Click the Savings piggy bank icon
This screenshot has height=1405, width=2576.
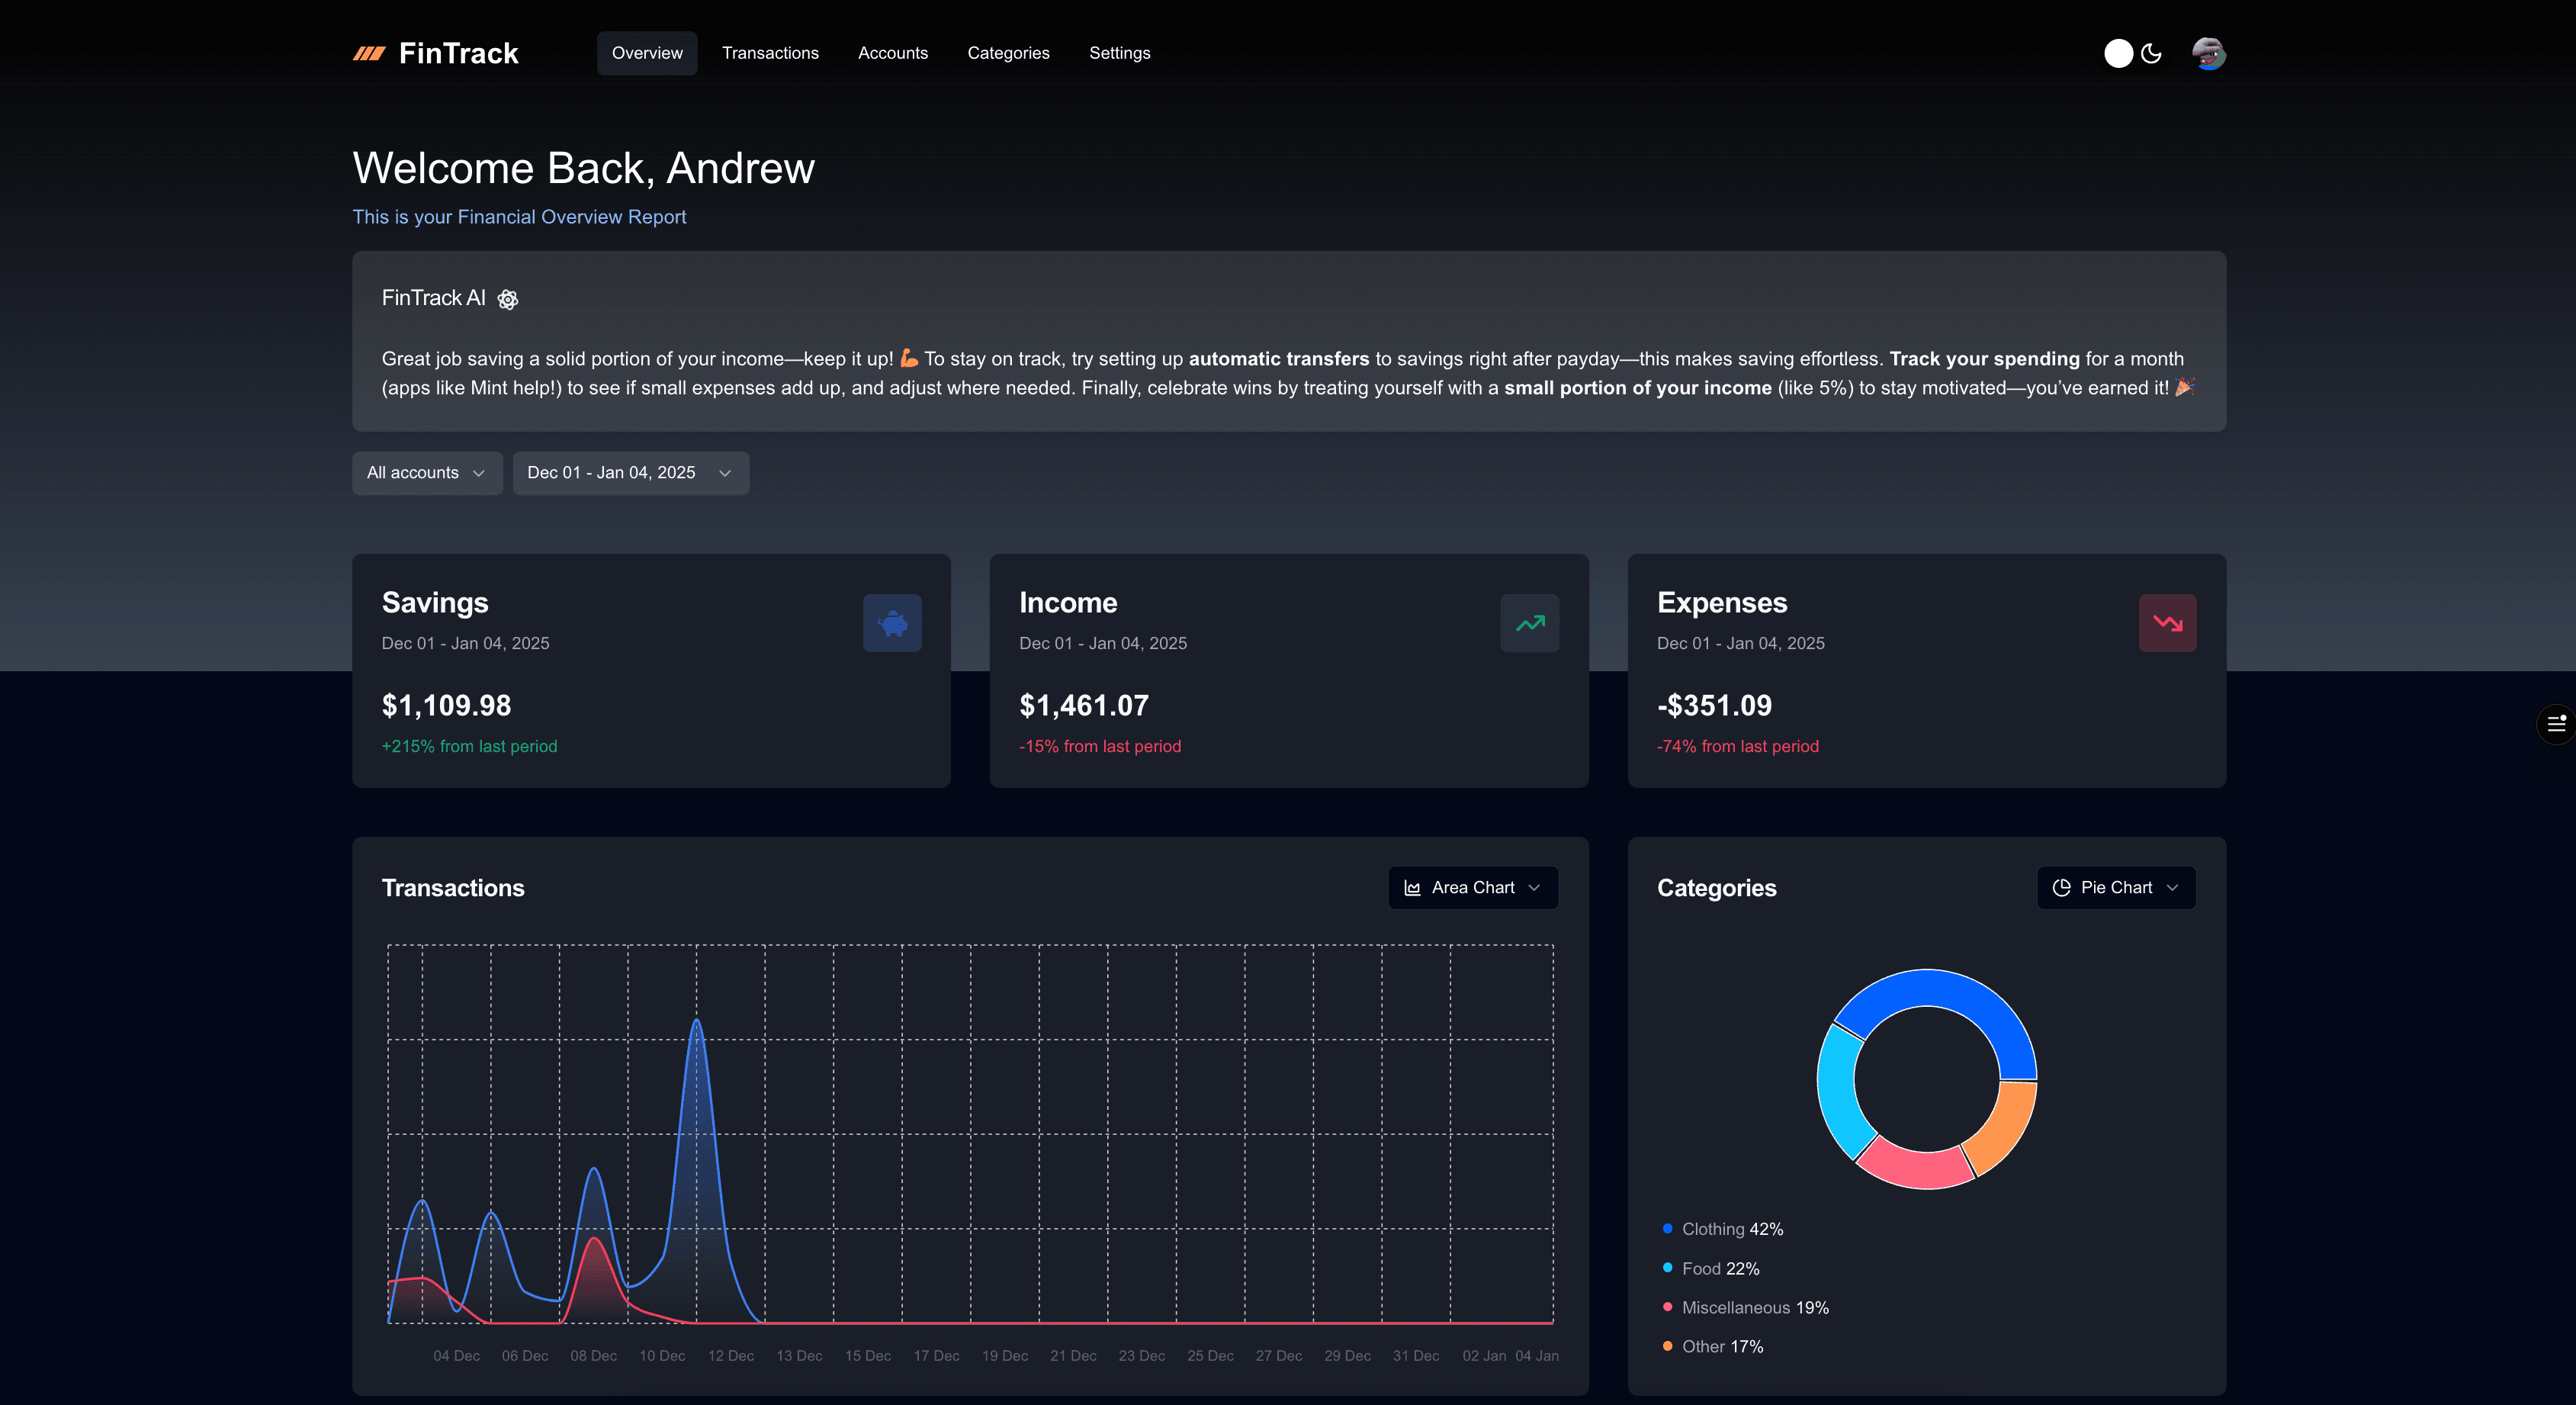click(892, 623)
